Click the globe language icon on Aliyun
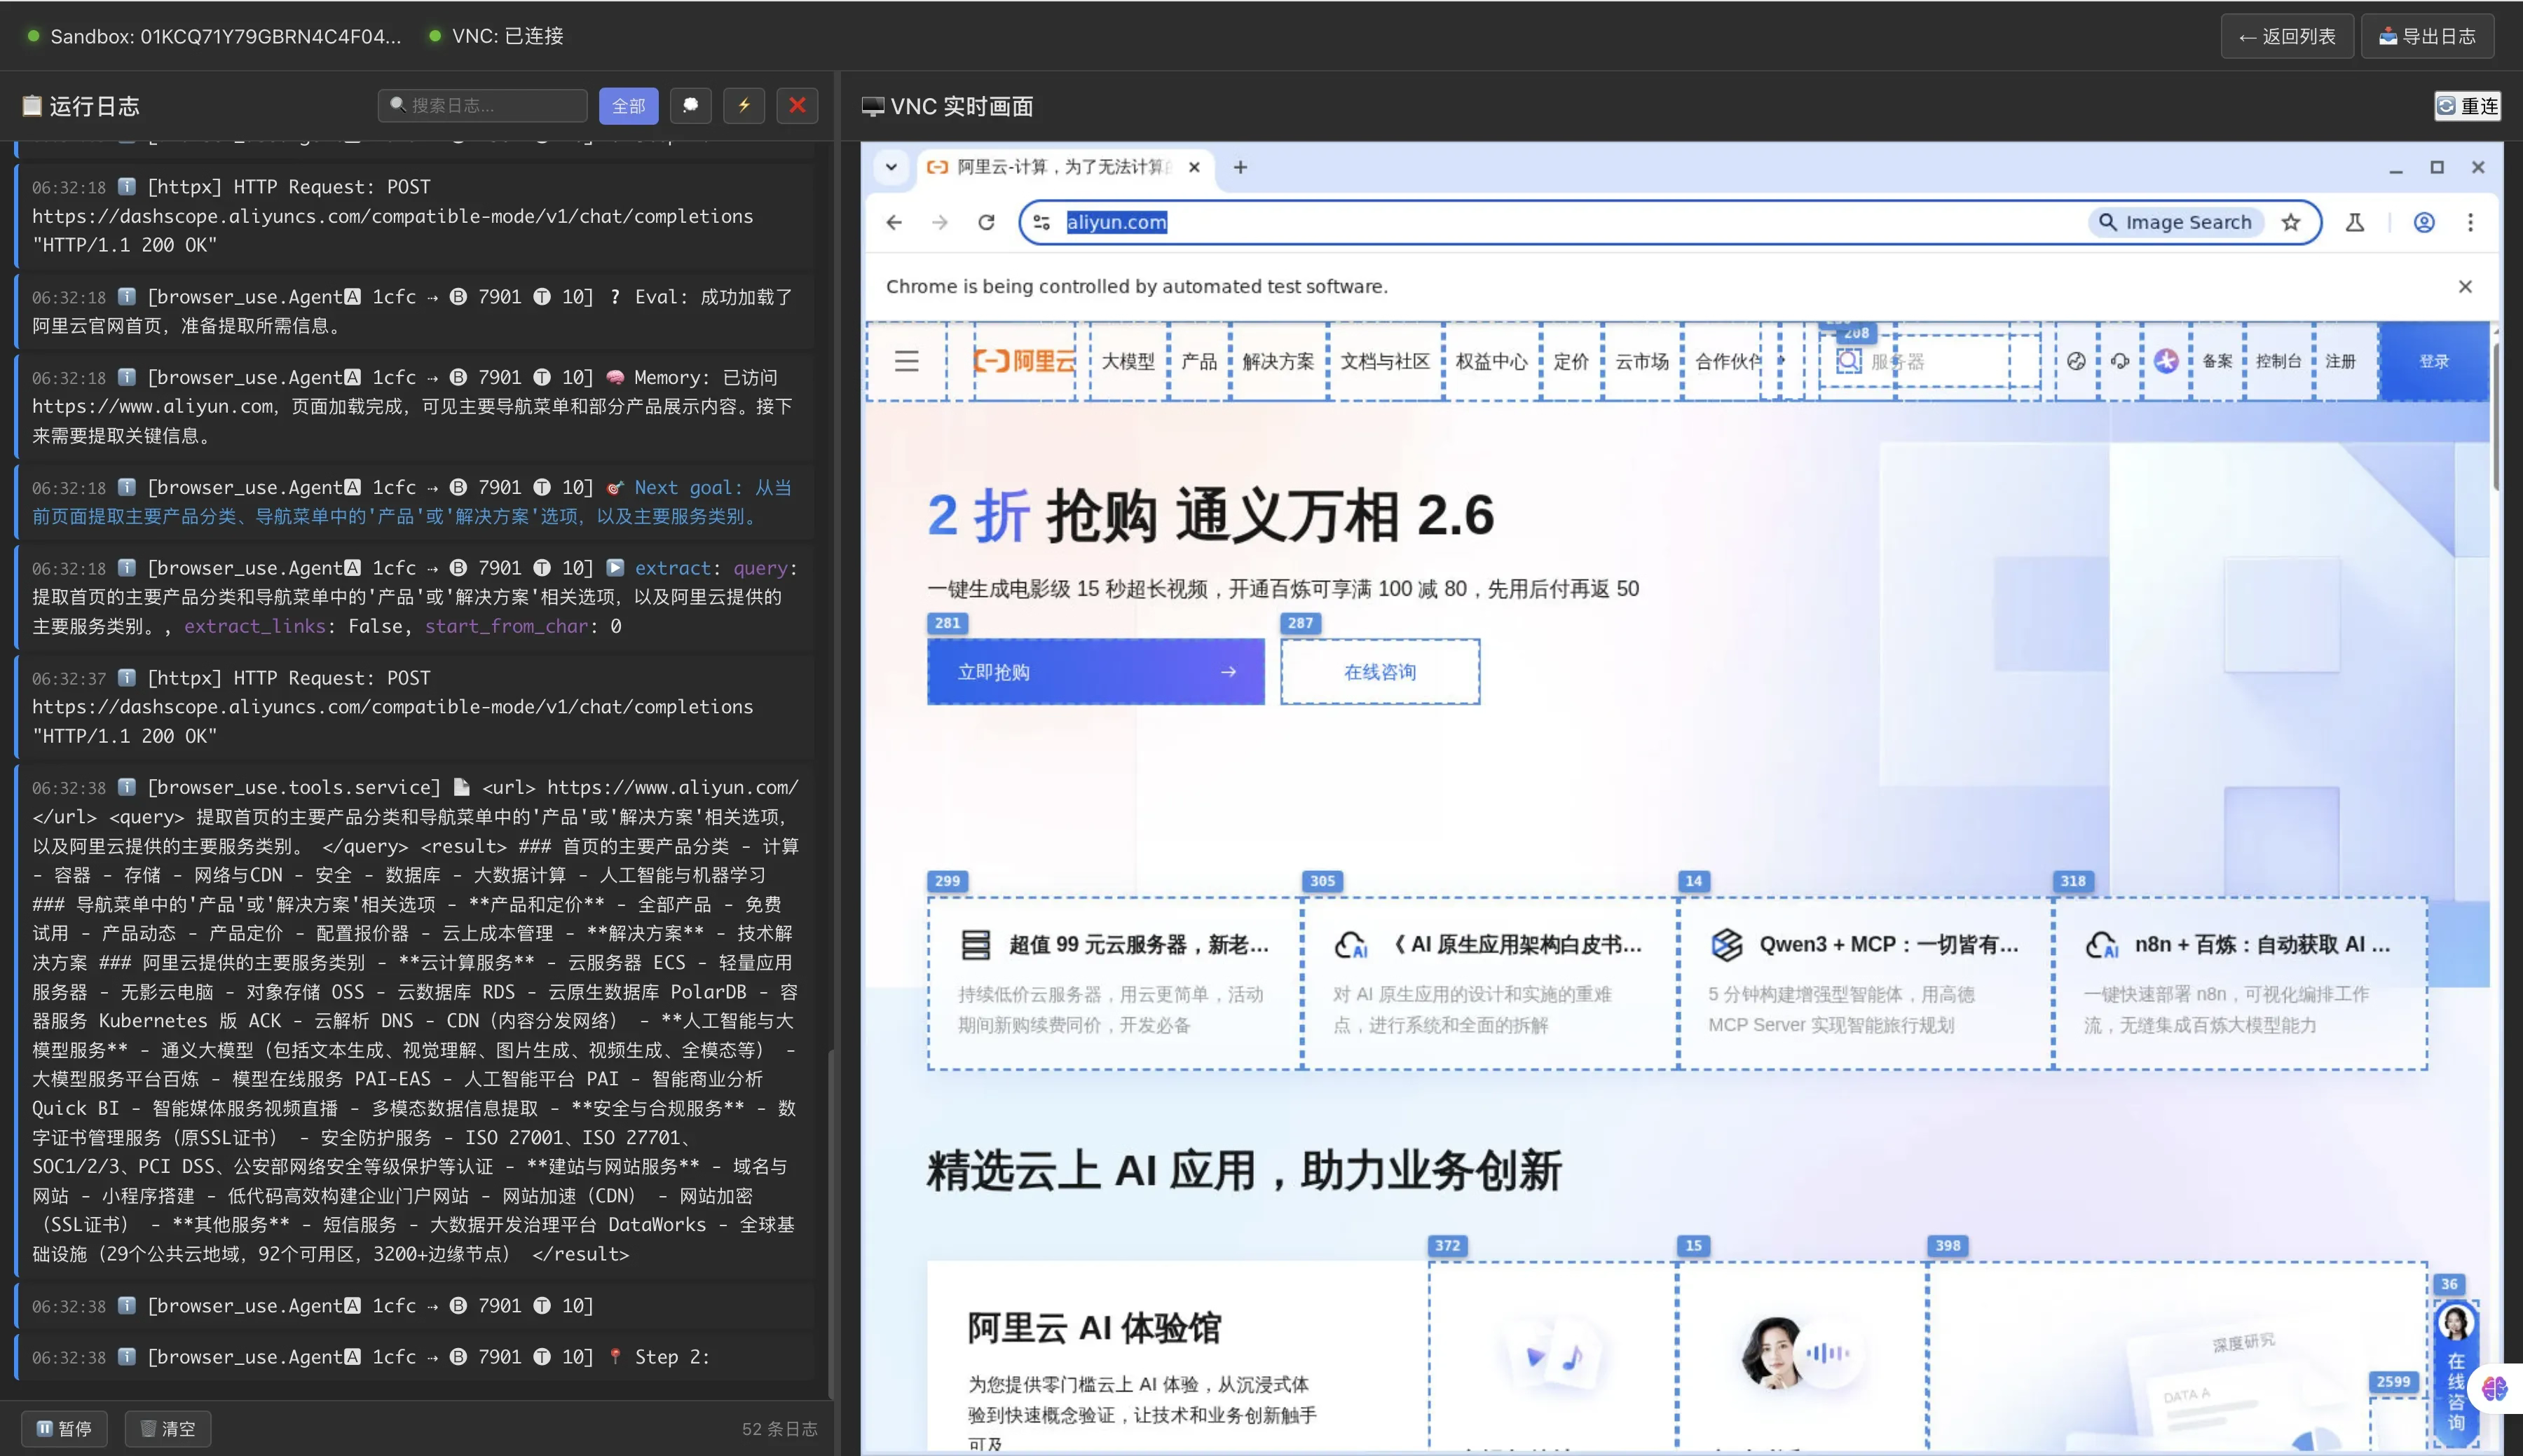Screen dimensions: 2523x1456 coord(2076,362)
